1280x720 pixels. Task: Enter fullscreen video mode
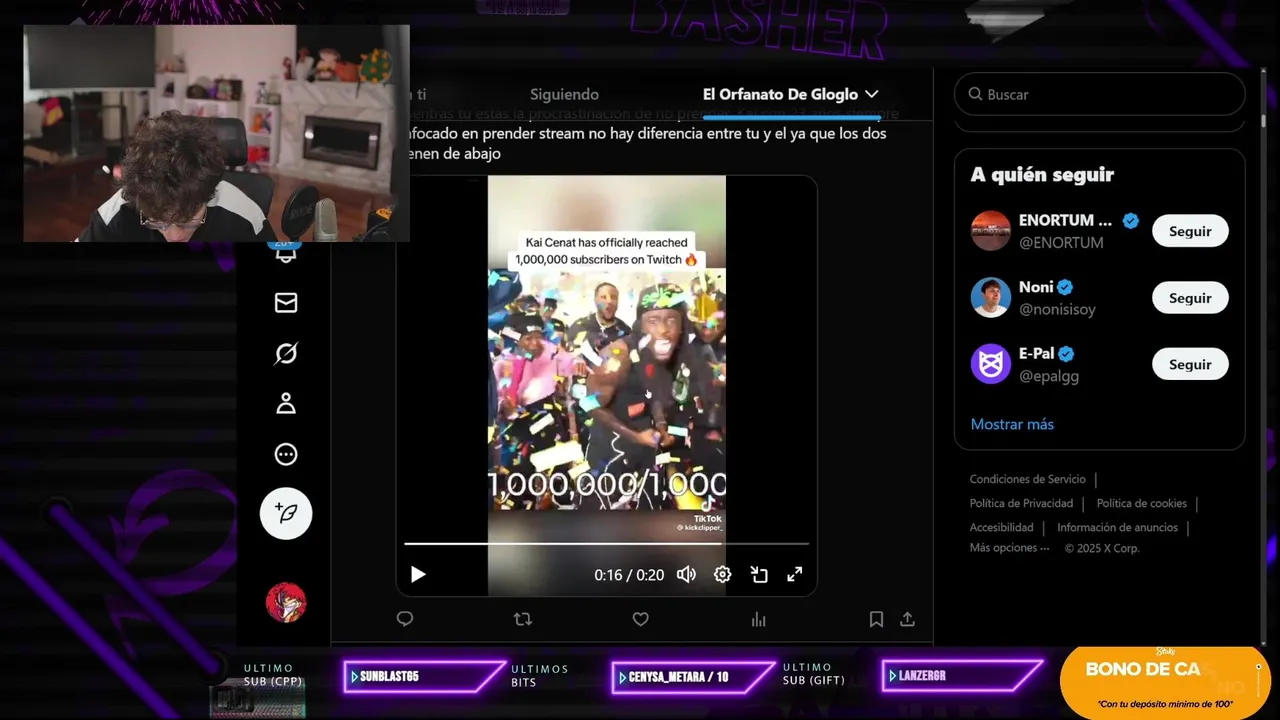(x=795, y=574)
